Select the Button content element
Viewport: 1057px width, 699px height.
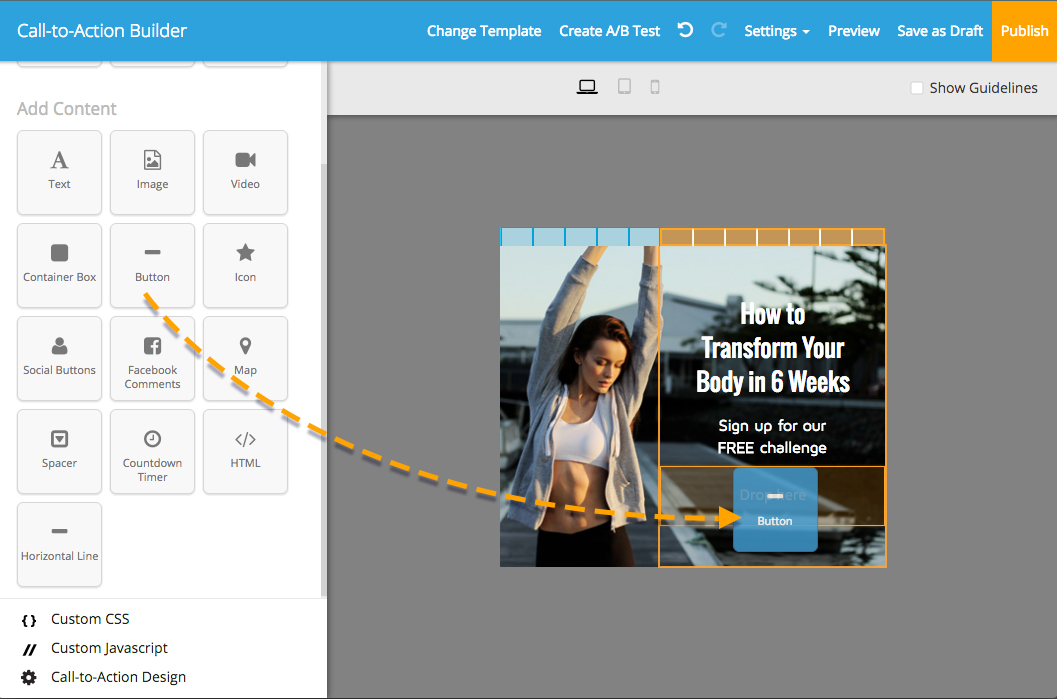(x=152, y=266)
